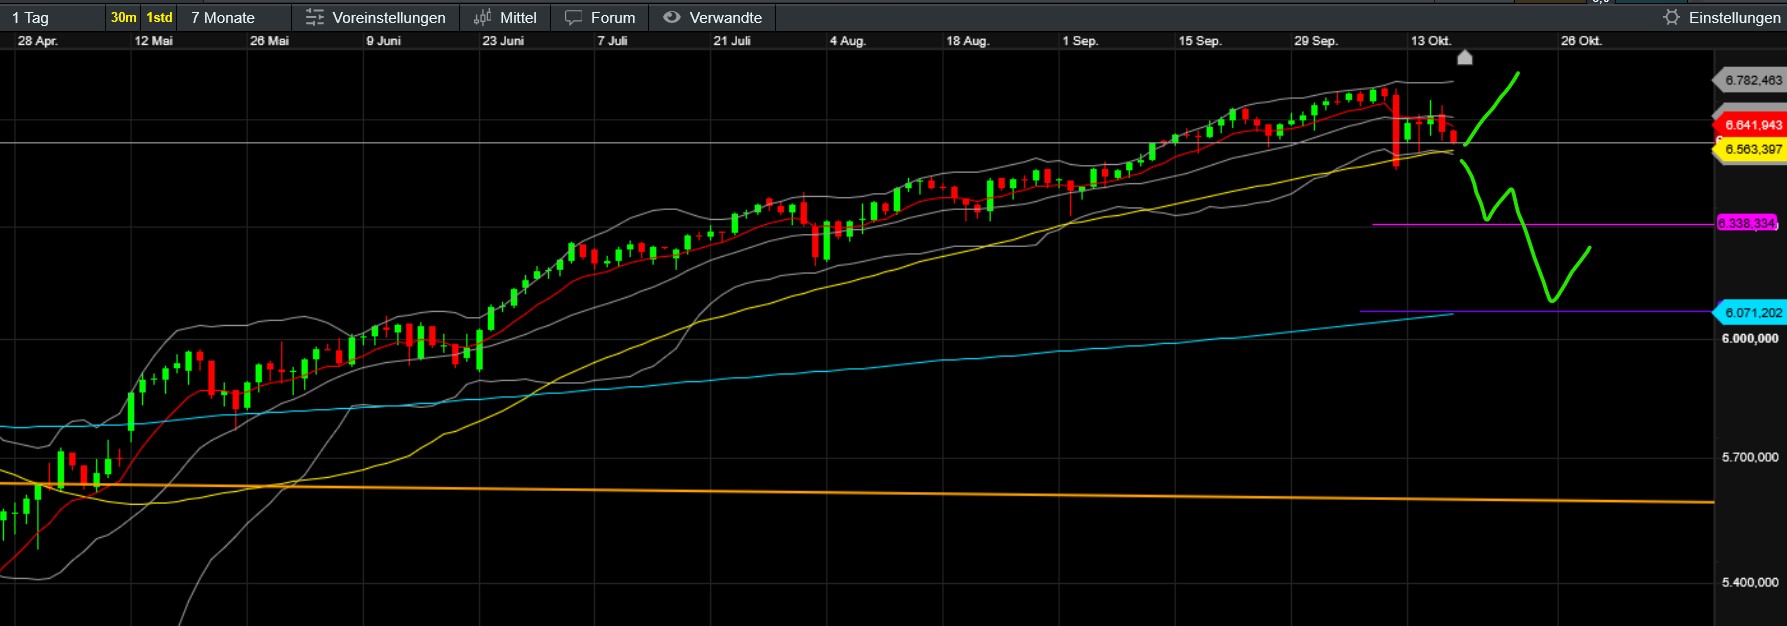
Task: Click the 21 Juli date label
Action: (732, 41)
